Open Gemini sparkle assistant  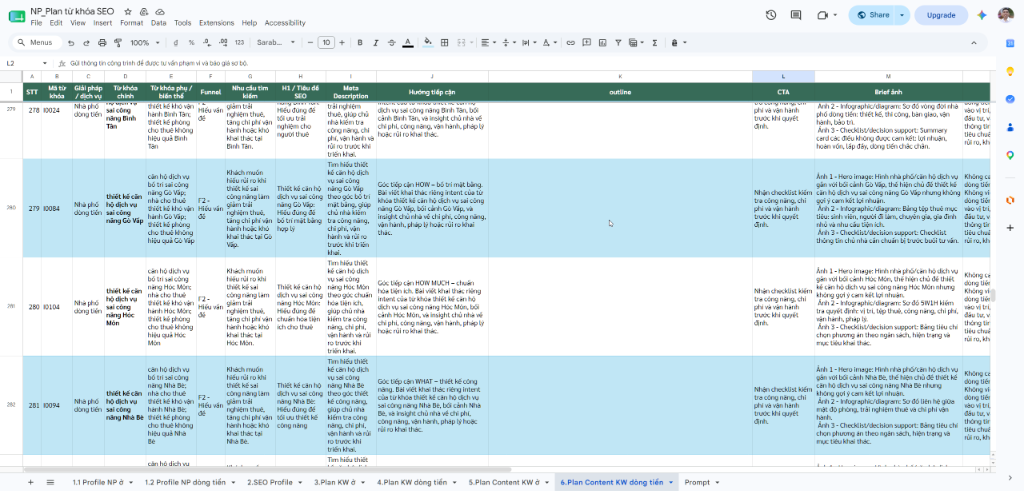pos(982,15)
